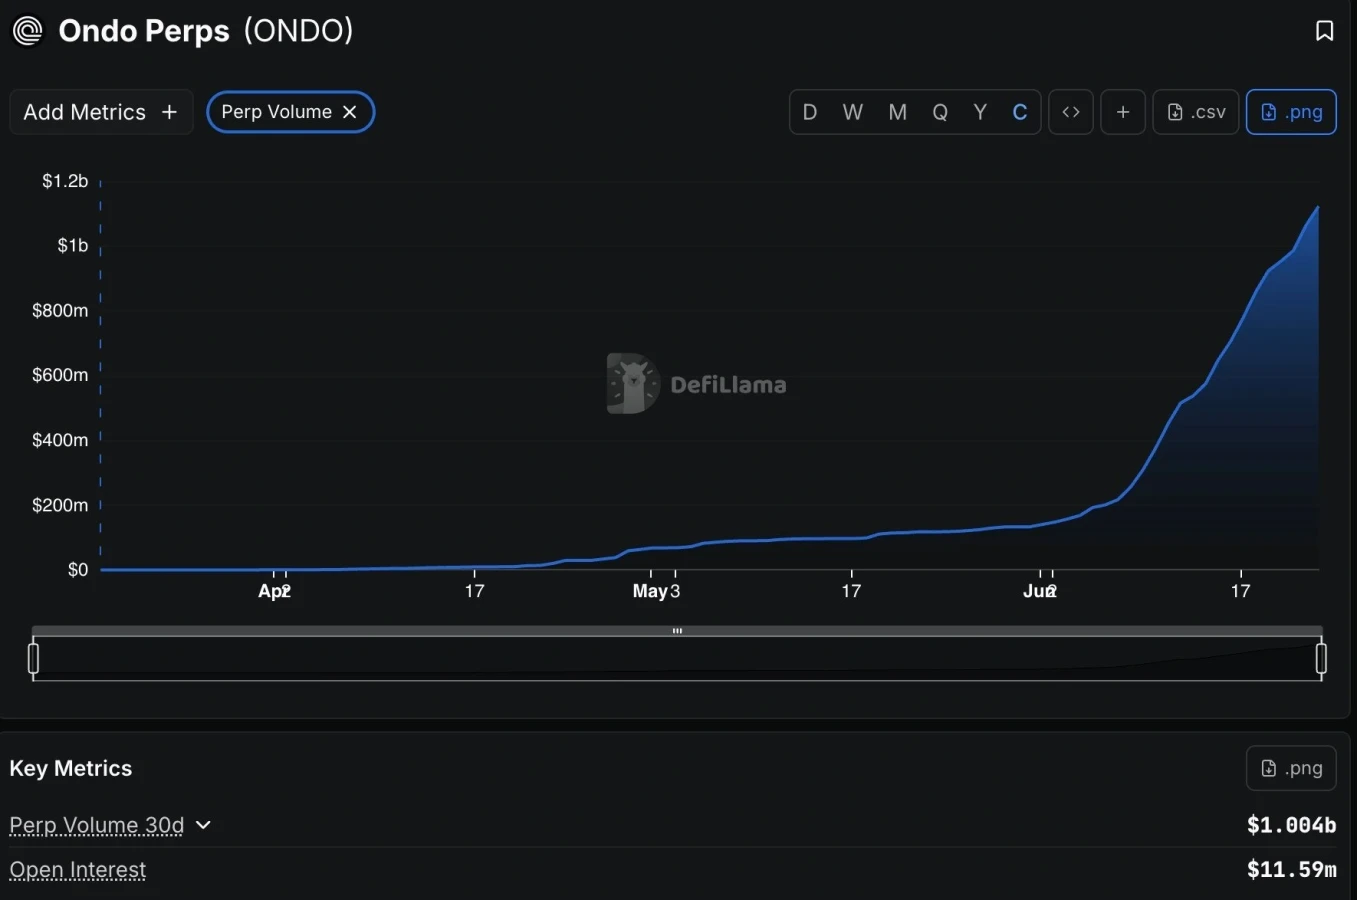The image size is (1357, 900).
Task: Click the May x-axis label
Action: pyautogui.click(x=650, y=591)
